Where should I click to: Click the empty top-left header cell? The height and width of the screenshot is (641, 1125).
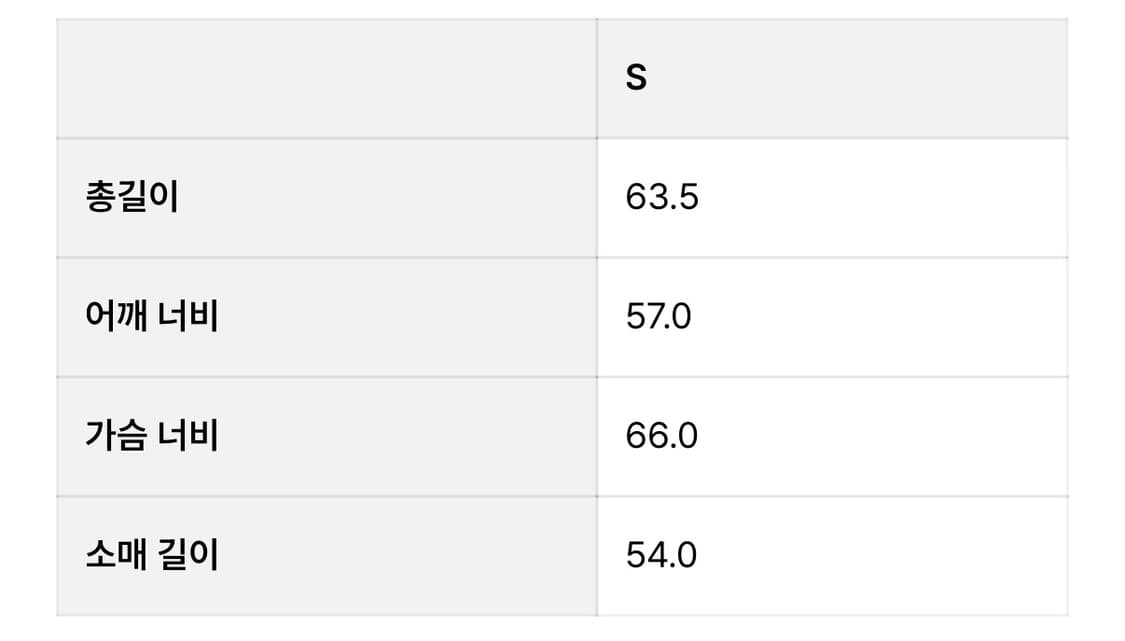(x=326, y=78)
